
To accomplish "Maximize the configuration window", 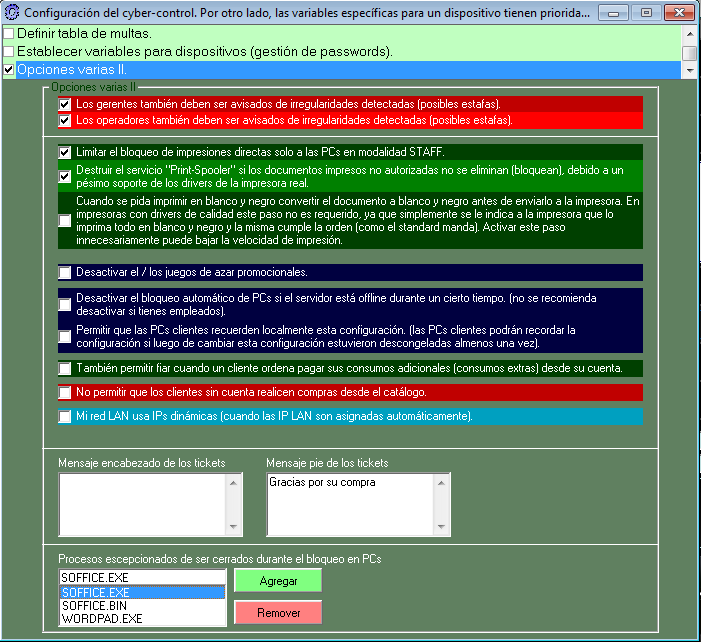I will click(646, 13).
